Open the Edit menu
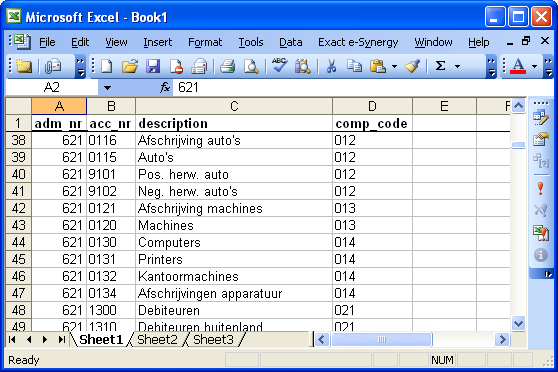The image size is (558, 372). pos(80,42)
